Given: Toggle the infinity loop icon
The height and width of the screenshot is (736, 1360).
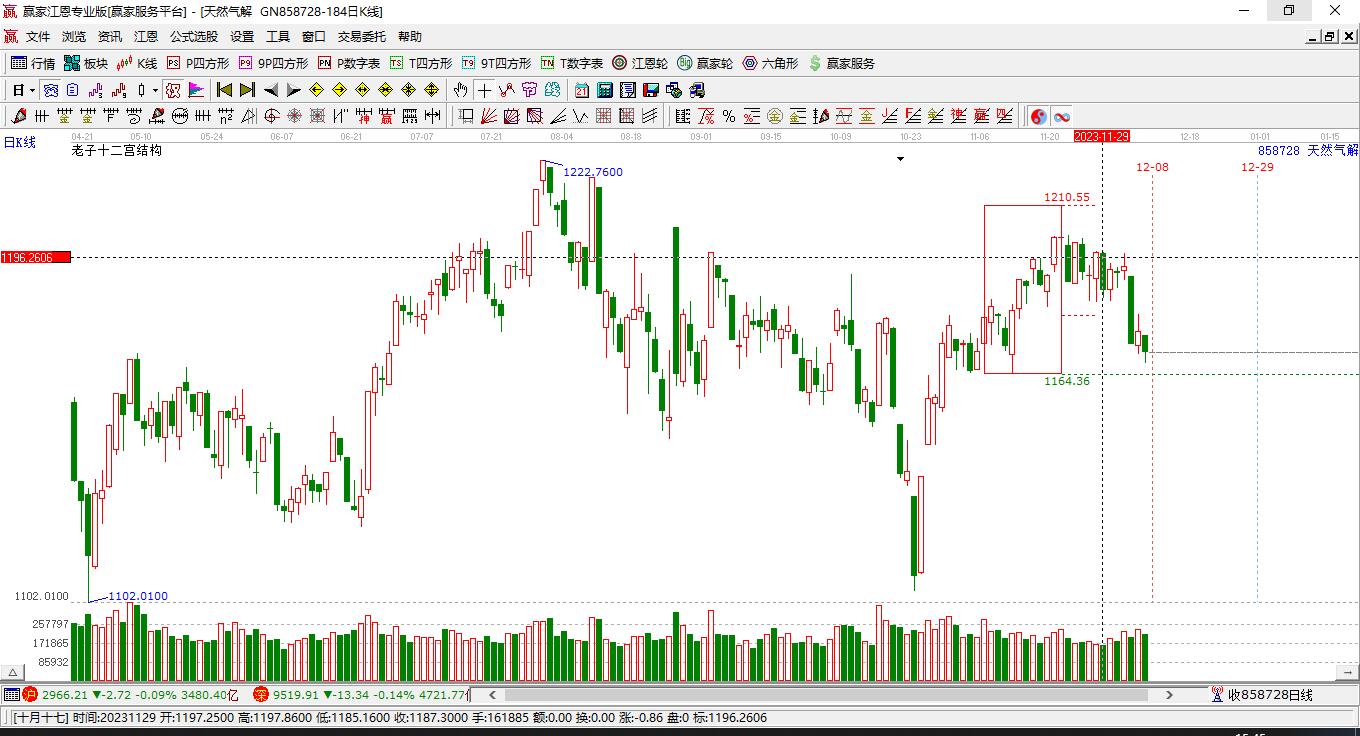Looking at the screenshot, I should 1062,116.
